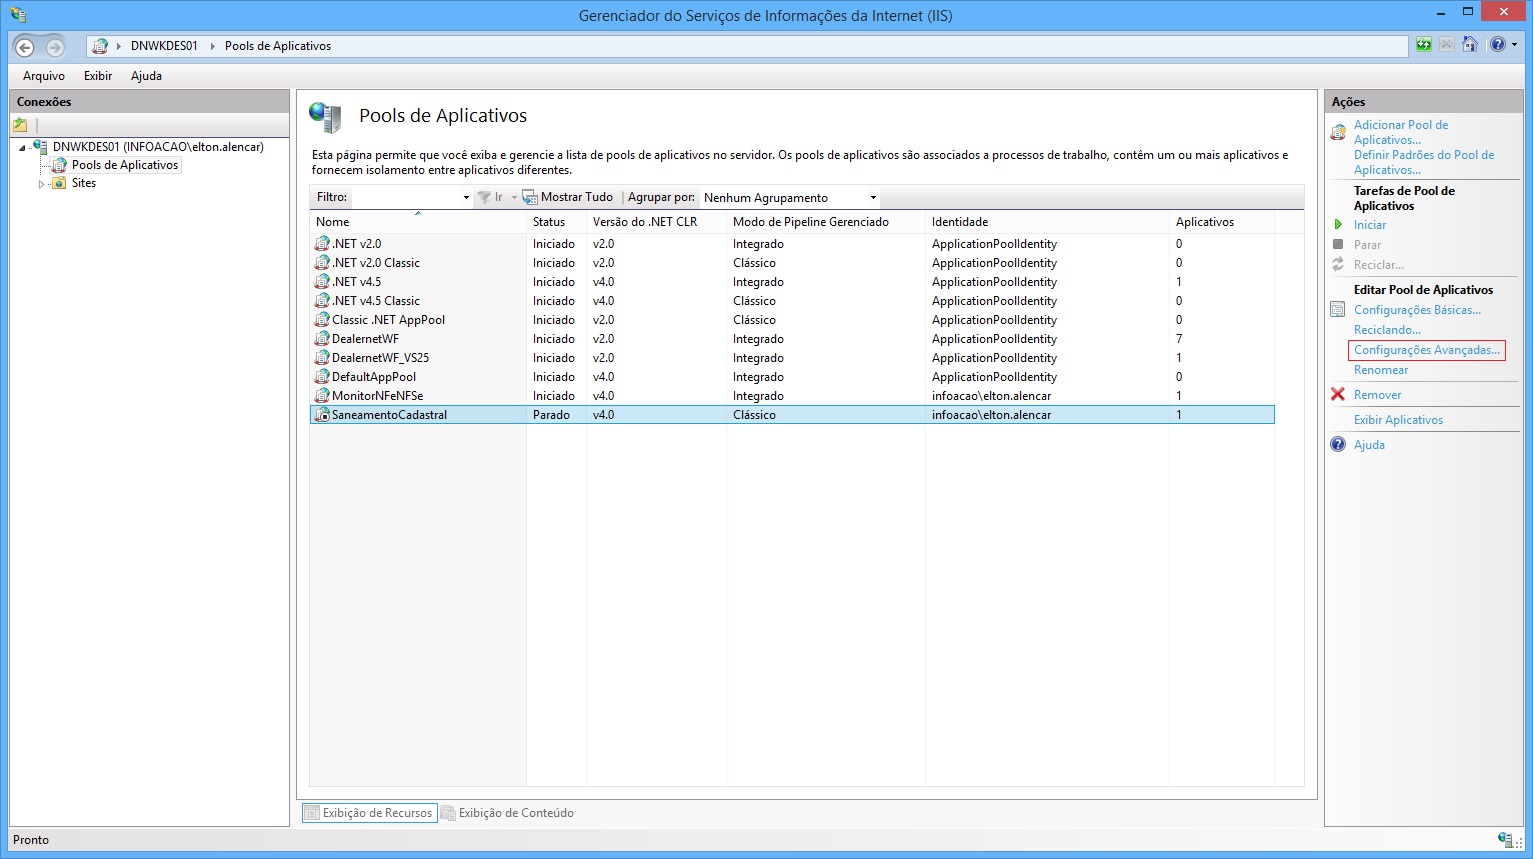Viewport: 1533px width, 859px height.
Task: Open the Arquivo menu
Action: point(44,76)
